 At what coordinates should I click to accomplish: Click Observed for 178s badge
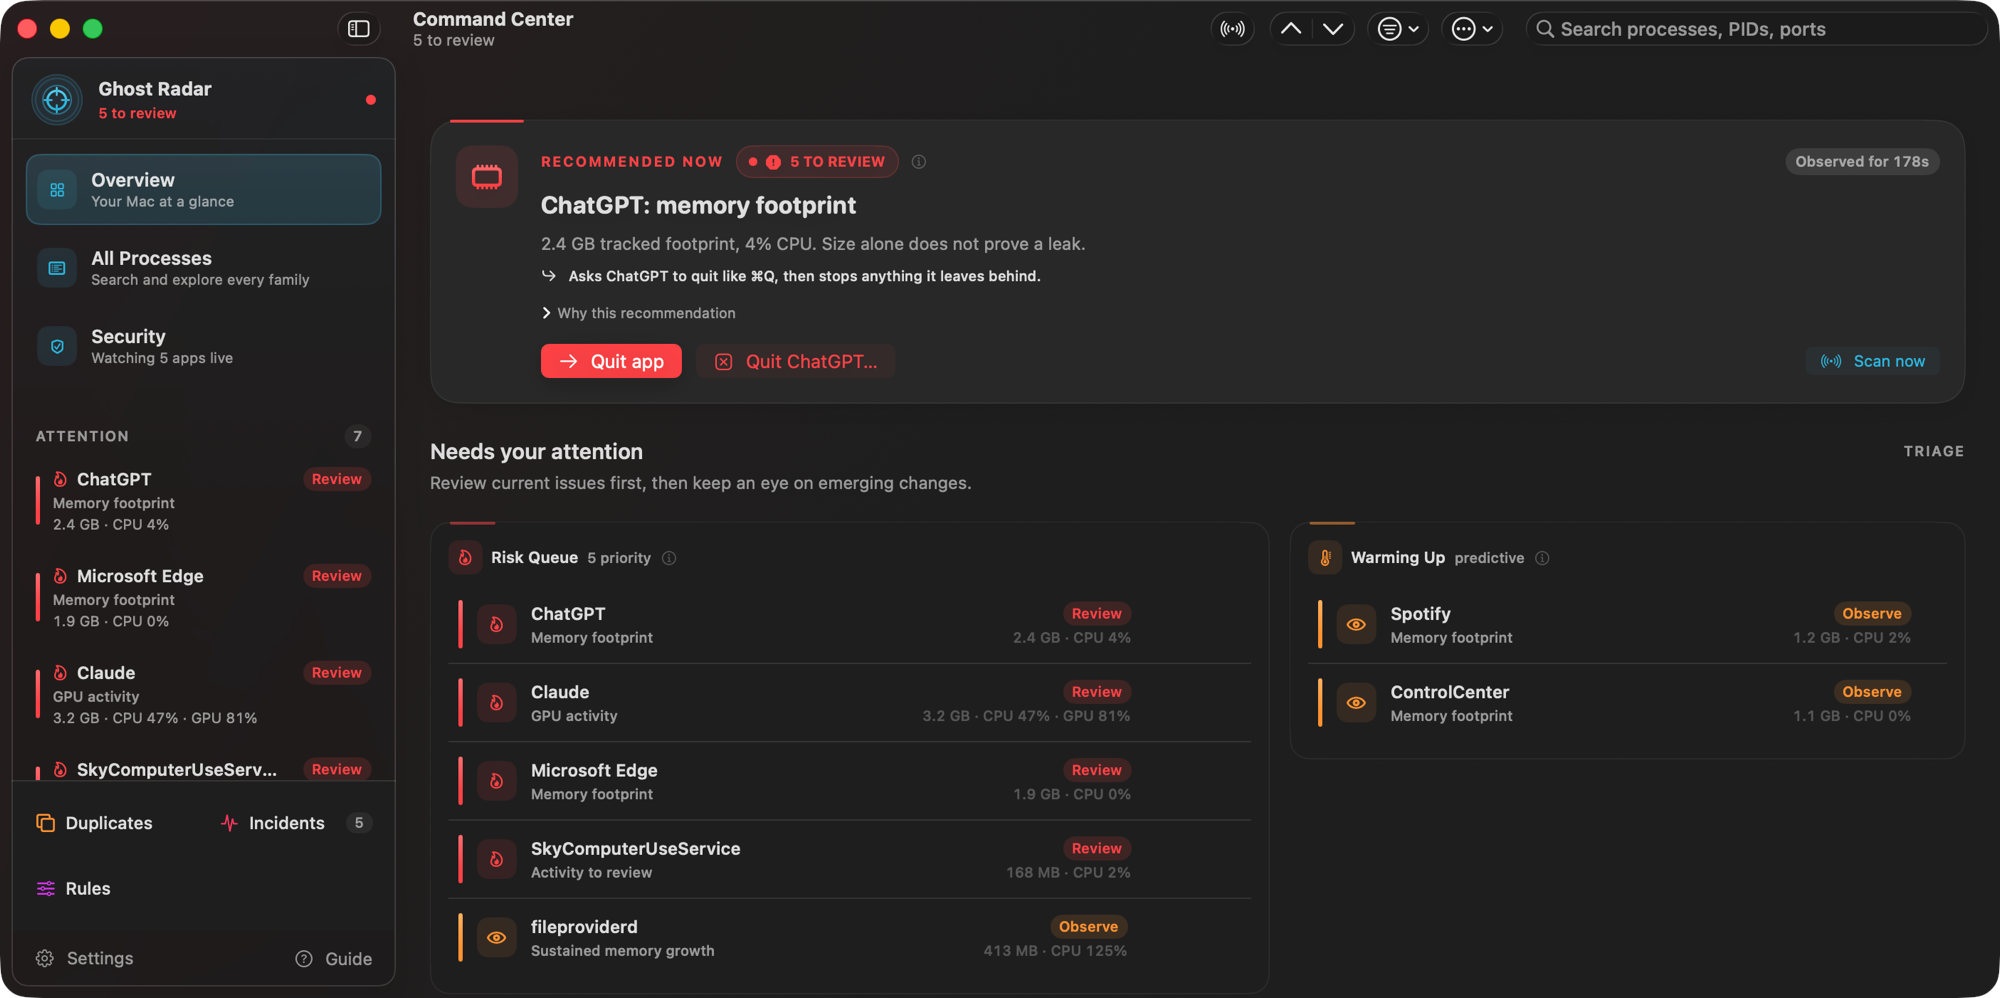pos(1862,162)
